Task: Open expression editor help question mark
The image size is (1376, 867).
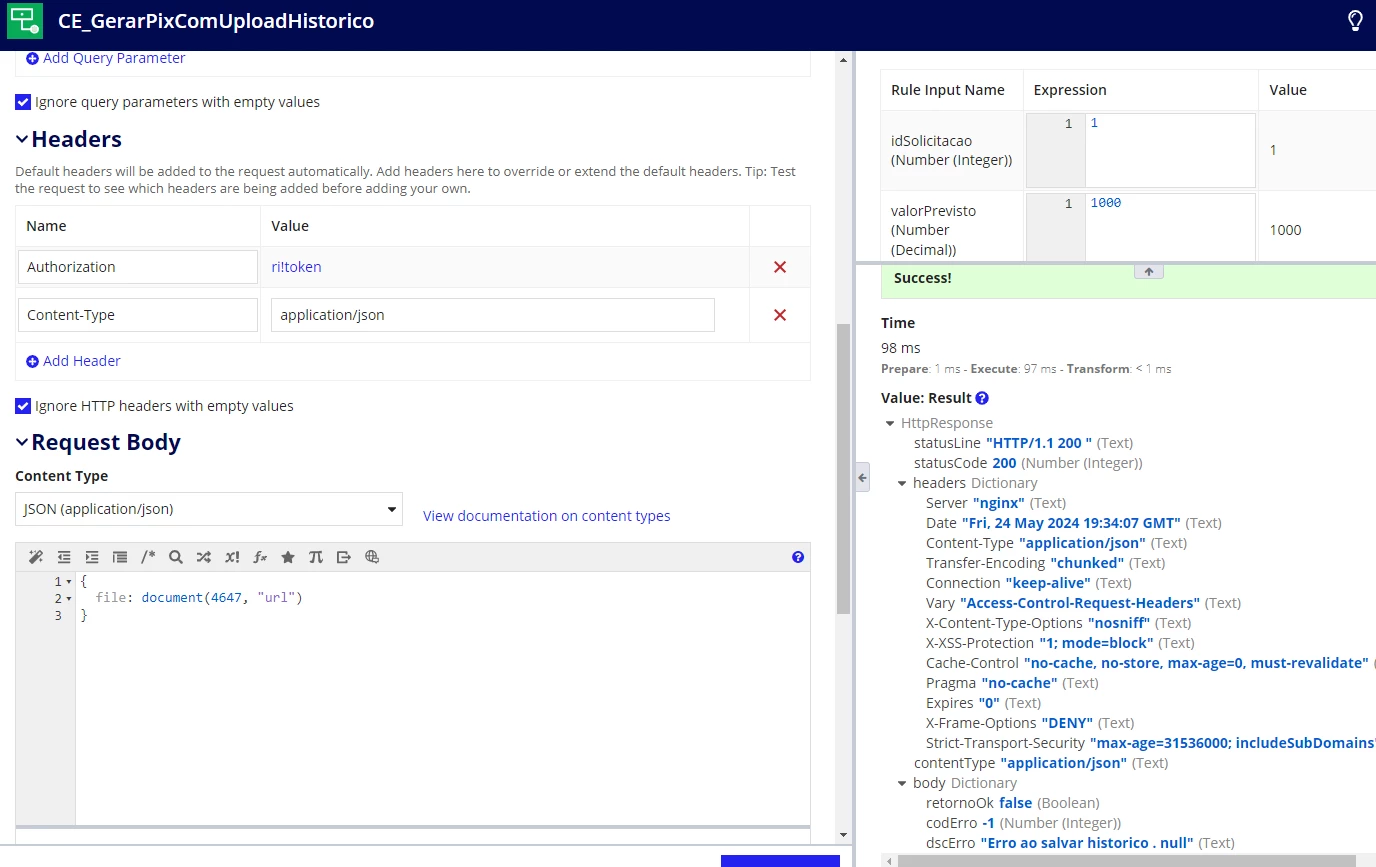Action: [798, 557]
